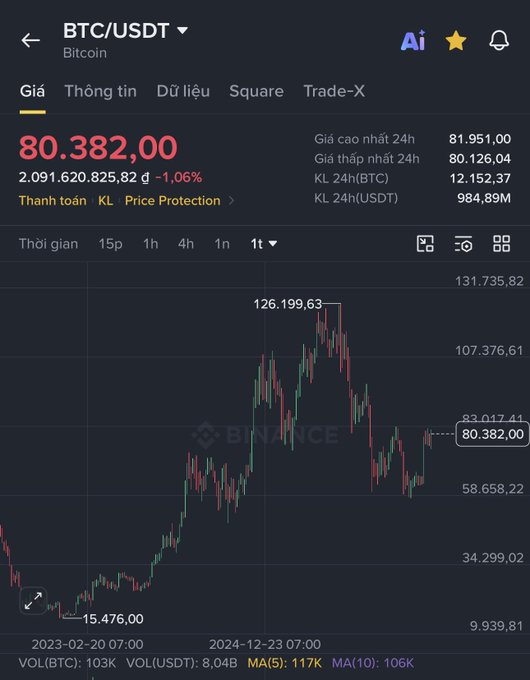Viewport: 530px width, 680px height.
Task: Tap the 58.658,22 axis price label
Action: (493, 489)
